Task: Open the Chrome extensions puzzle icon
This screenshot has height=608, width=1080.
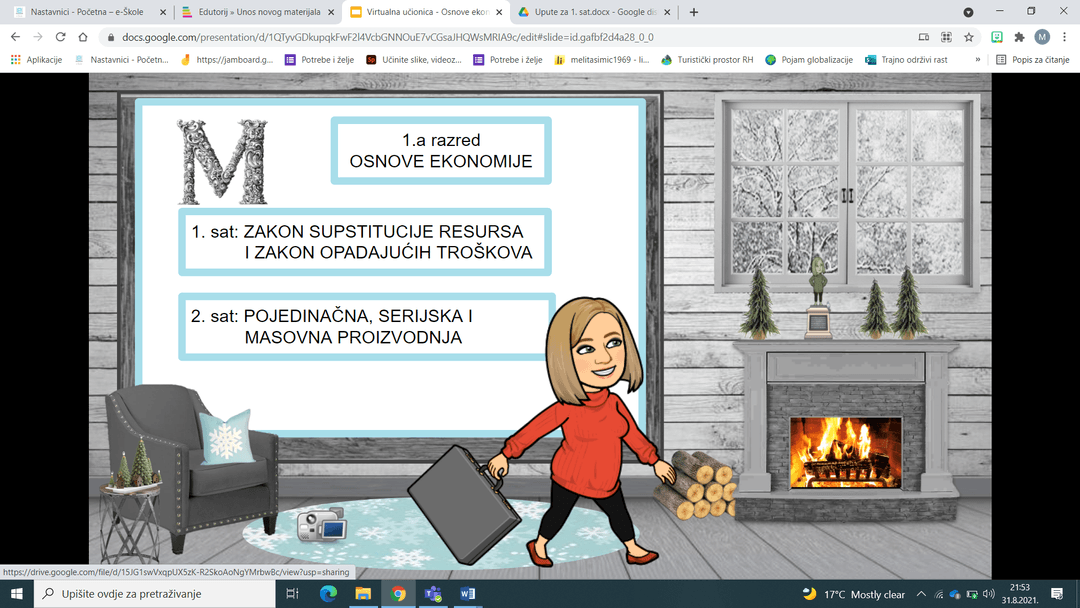Action: (1019, 37)
